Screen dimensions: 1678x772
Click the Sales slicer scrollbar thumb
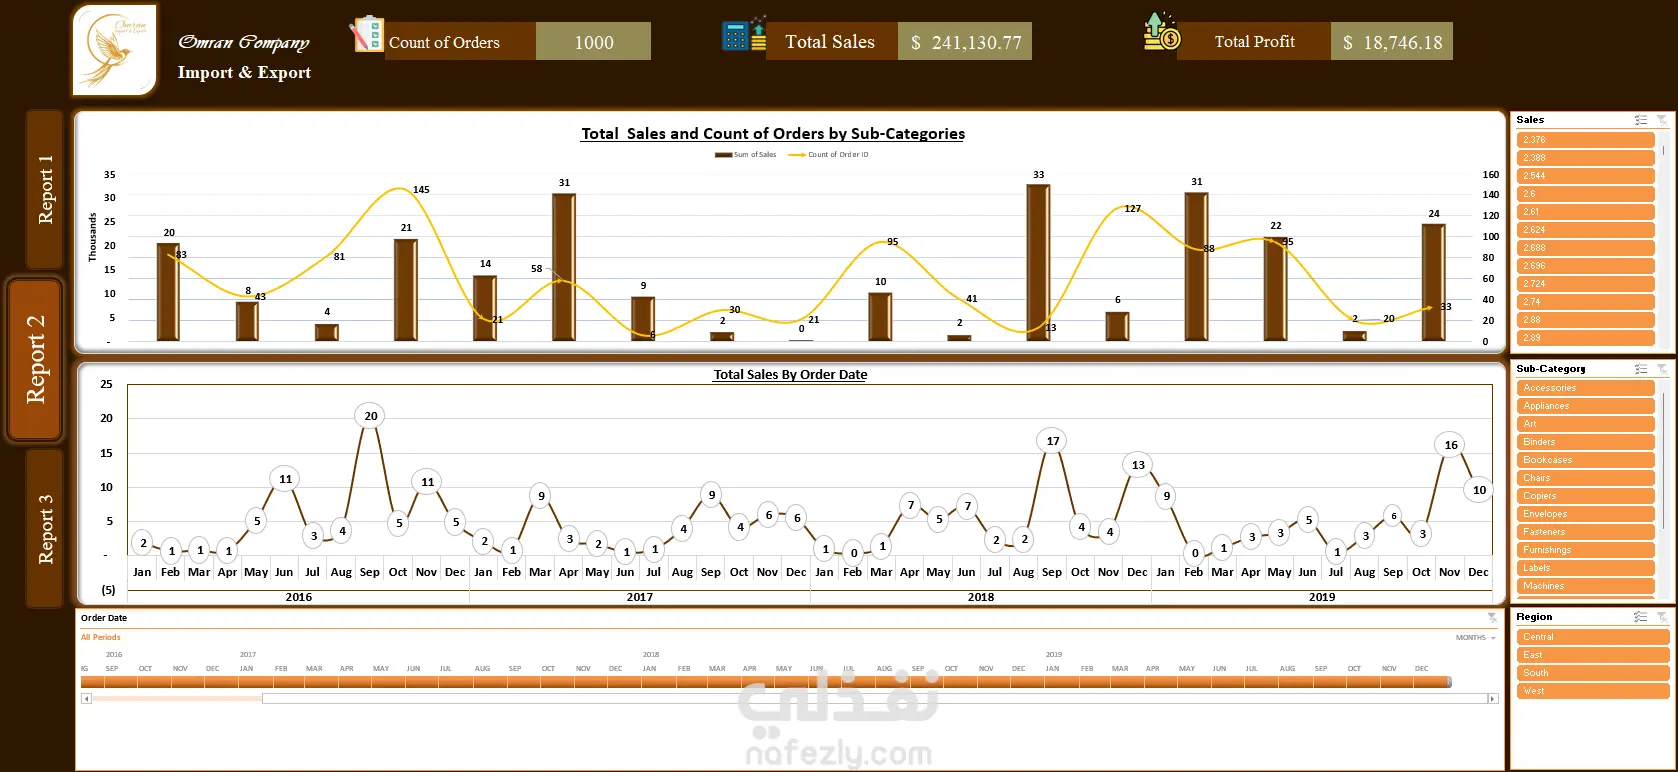pyautogui.click(x=1664, y=150)
